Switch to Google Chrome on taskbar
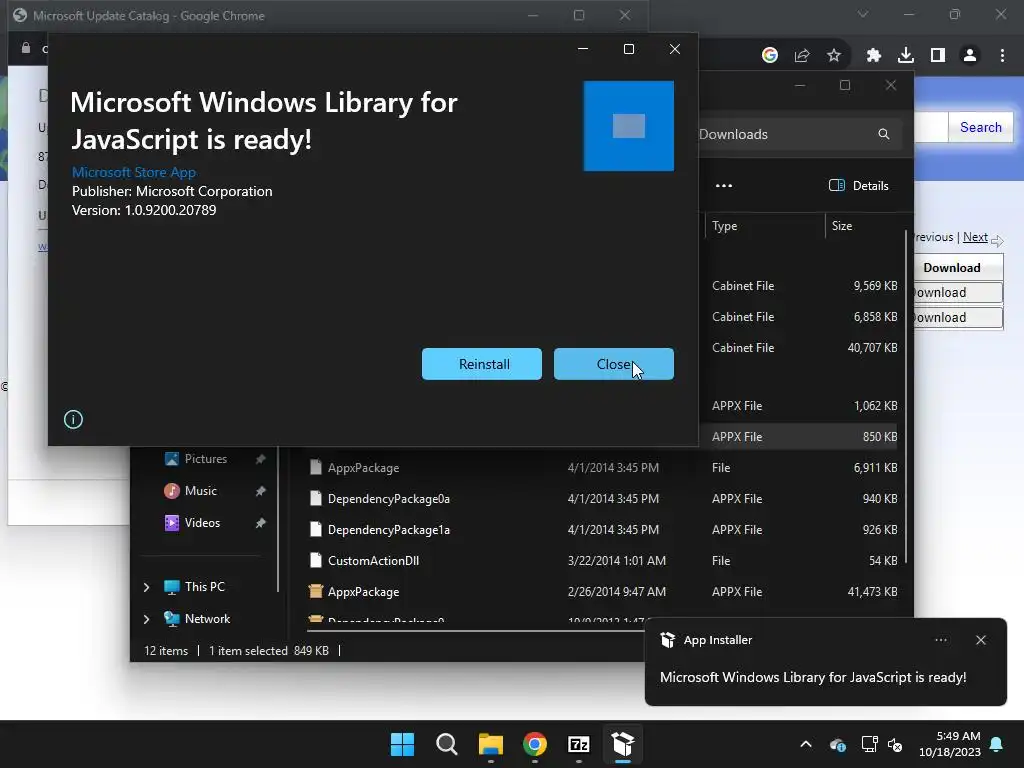The height and width of the screenshot is (768, 1024). pyautogui.click(x=535, y=744)
